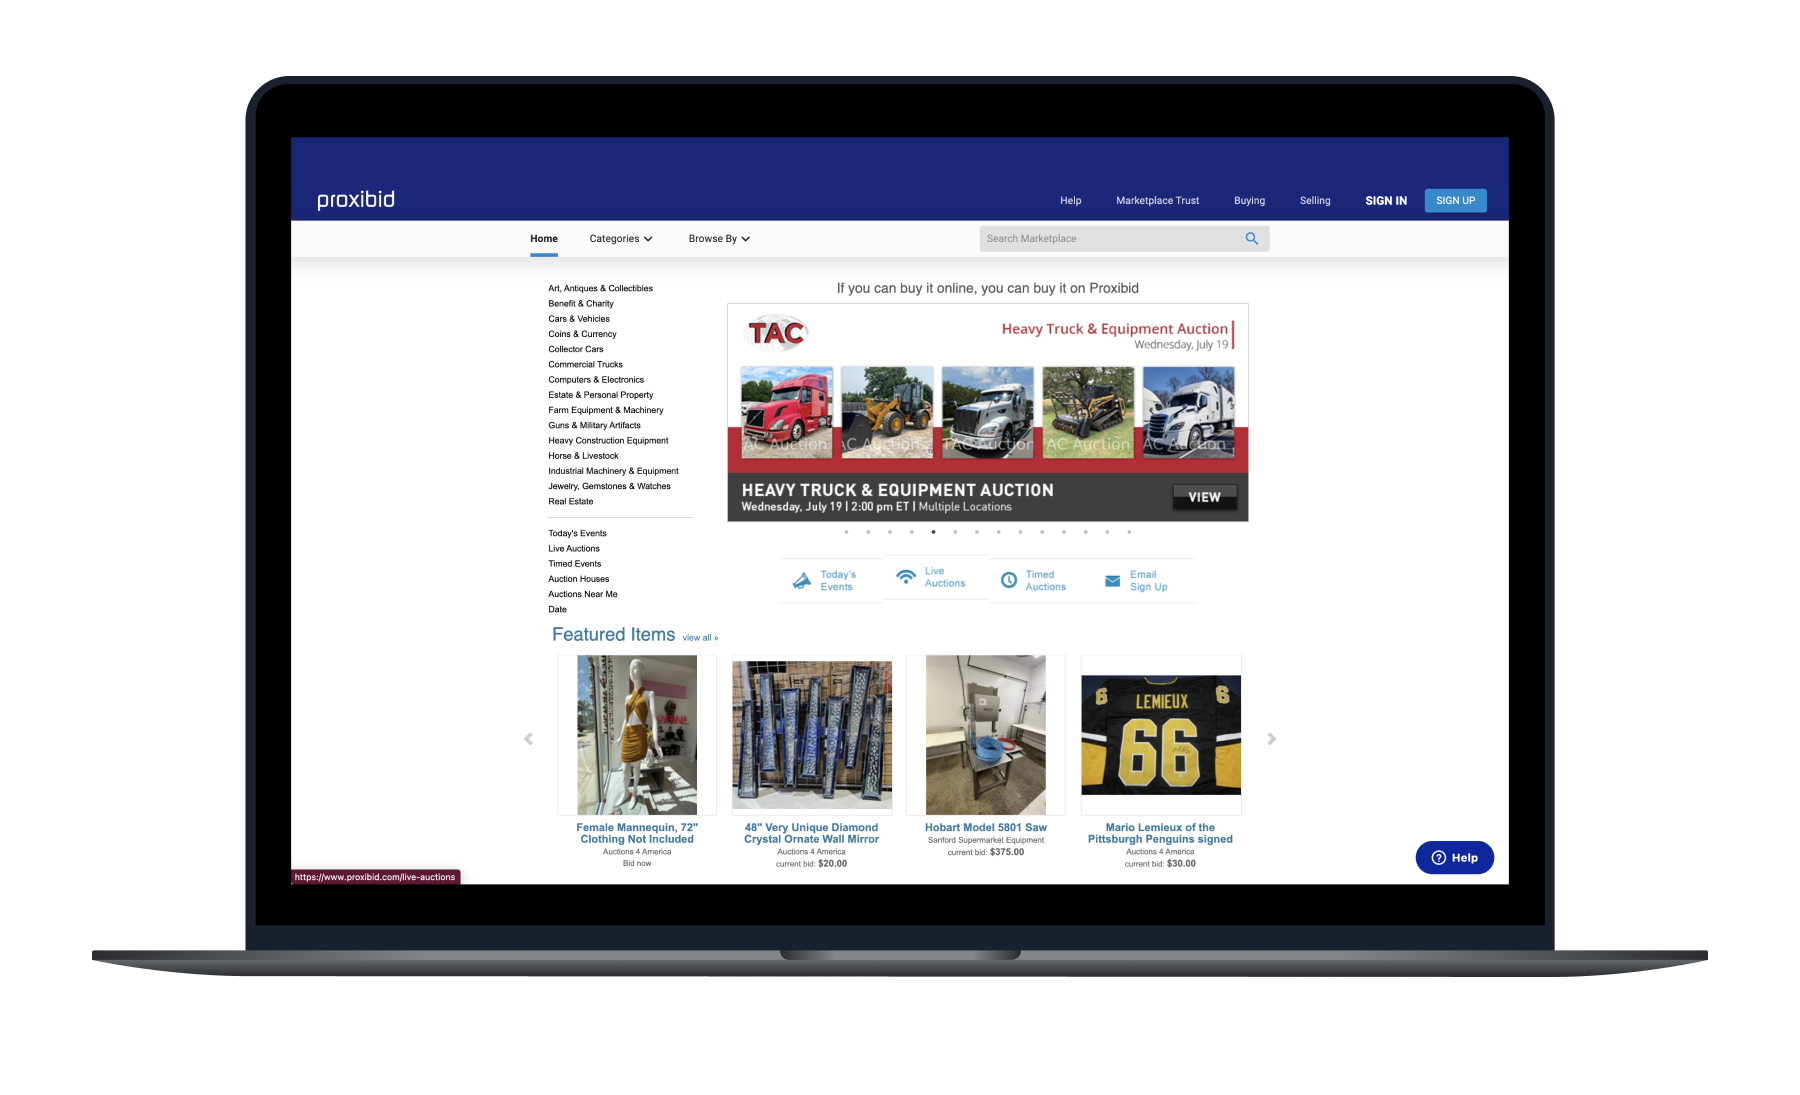
Task: Open Live Auctions sidebar link
Action: (574, 548)
